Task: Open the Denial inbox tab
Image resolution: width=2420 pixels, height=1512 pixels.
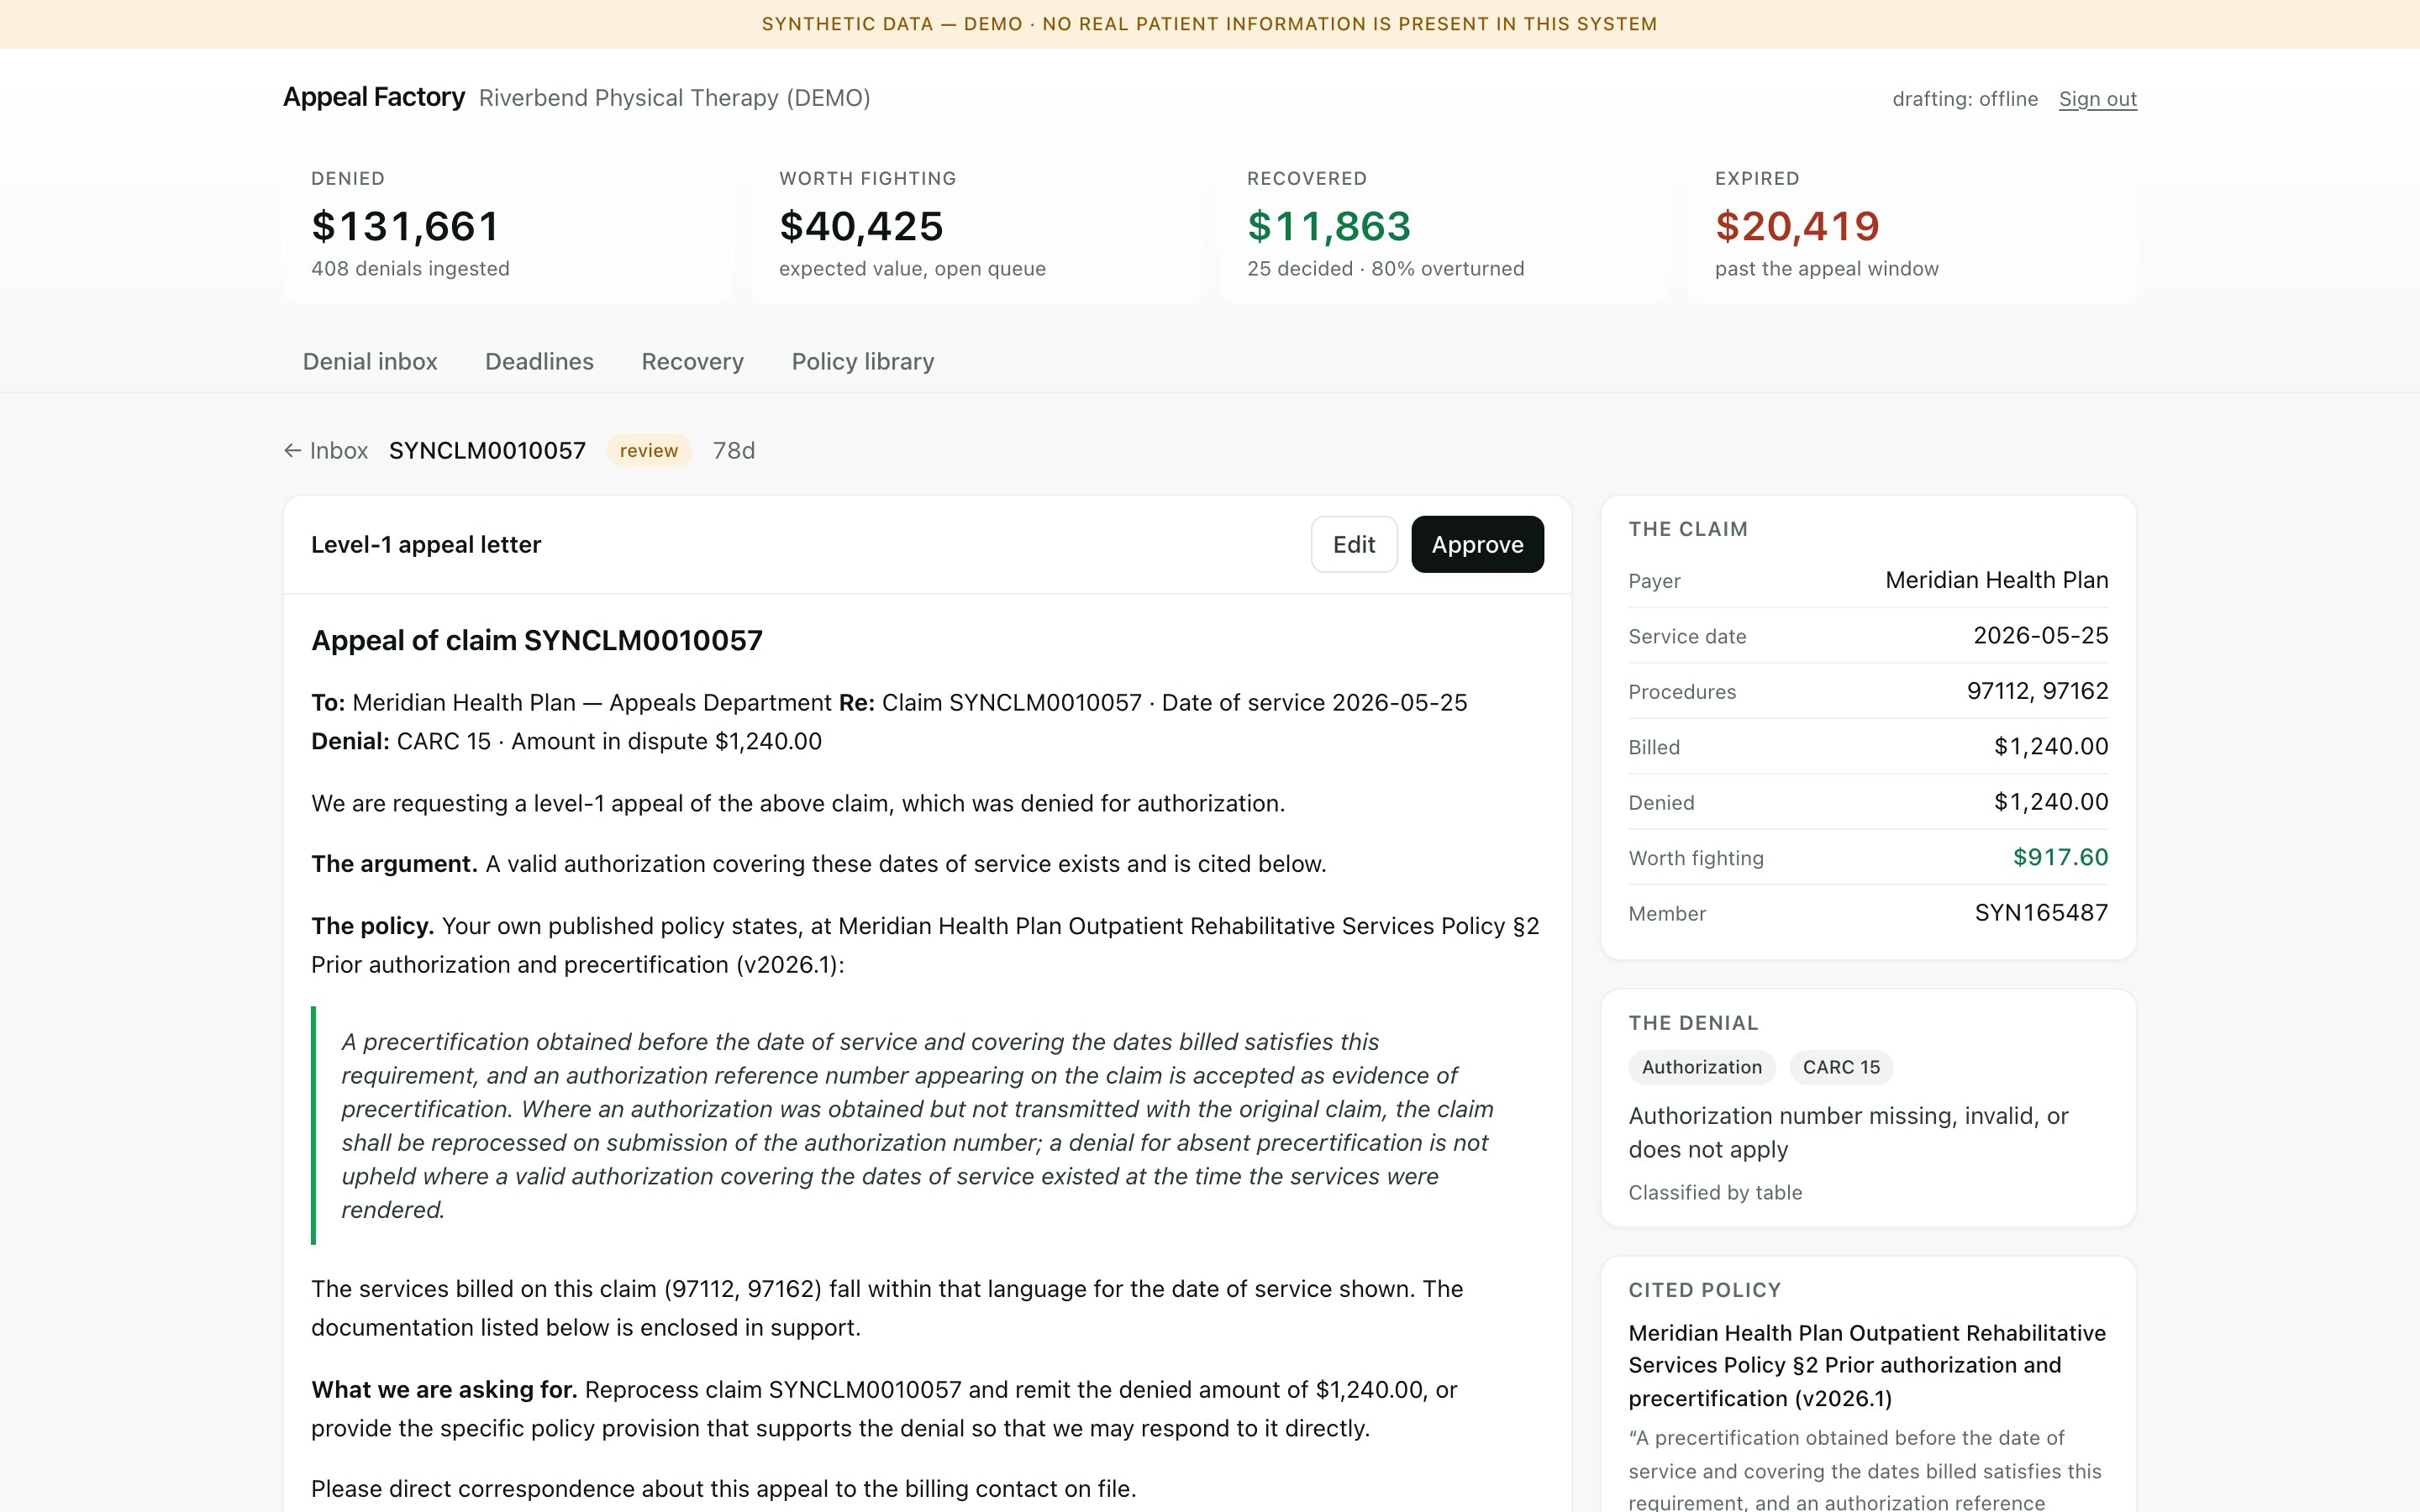Action: point(370,361)
